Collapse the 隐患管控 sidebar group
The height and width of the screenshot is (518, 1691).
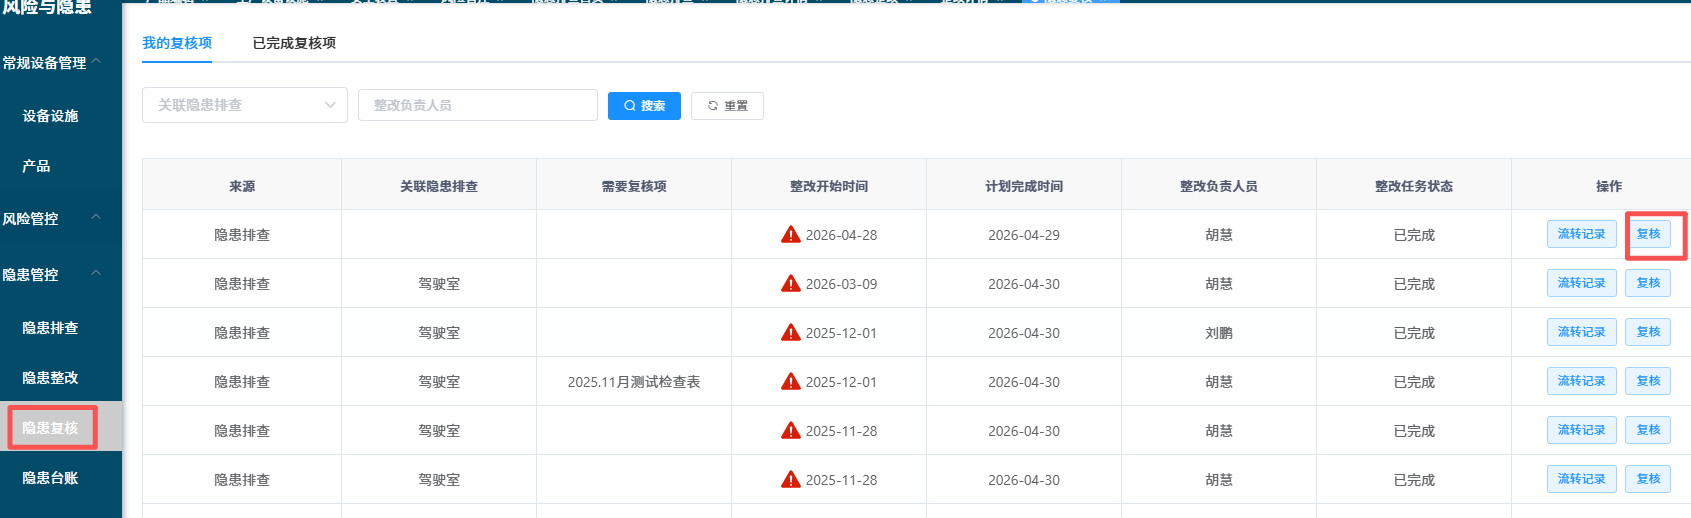(96, 274)
